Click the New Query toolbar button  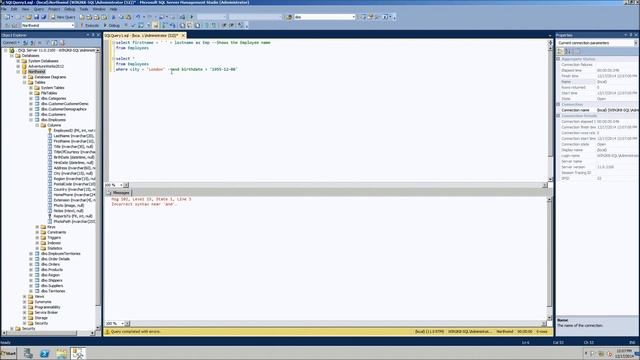point(63,17)
